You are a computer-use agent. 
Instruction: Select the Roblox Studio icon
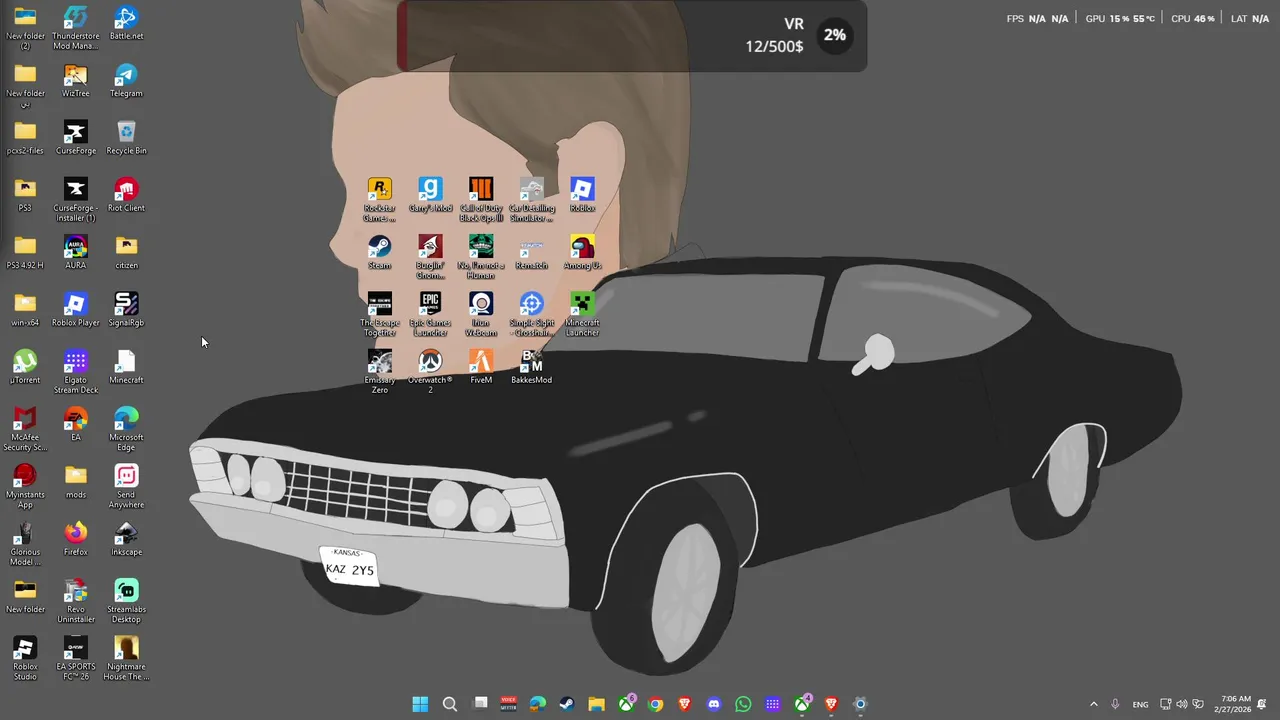coord(25,658)
